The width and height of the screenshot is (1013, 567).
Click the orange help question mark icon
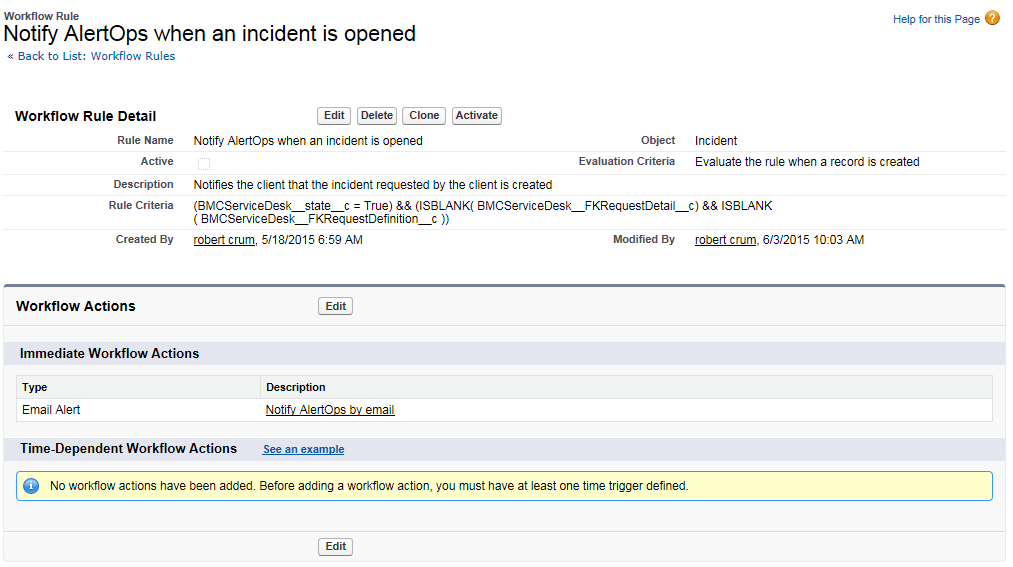(992, 18)
